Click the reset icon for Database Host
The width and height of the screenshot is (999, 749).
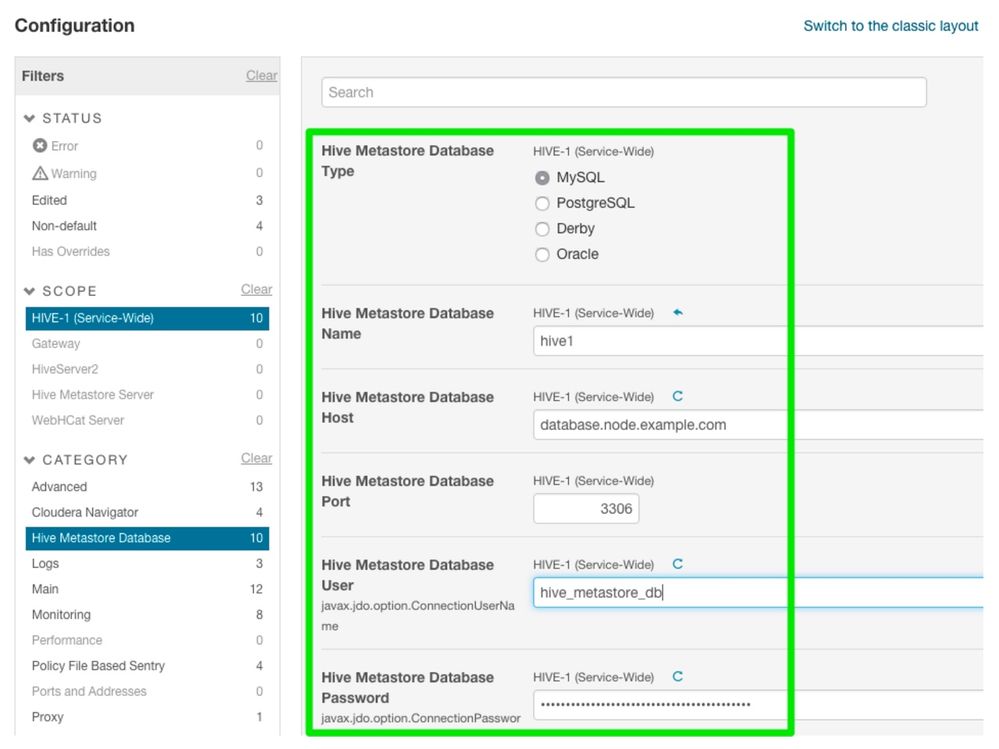677,397
